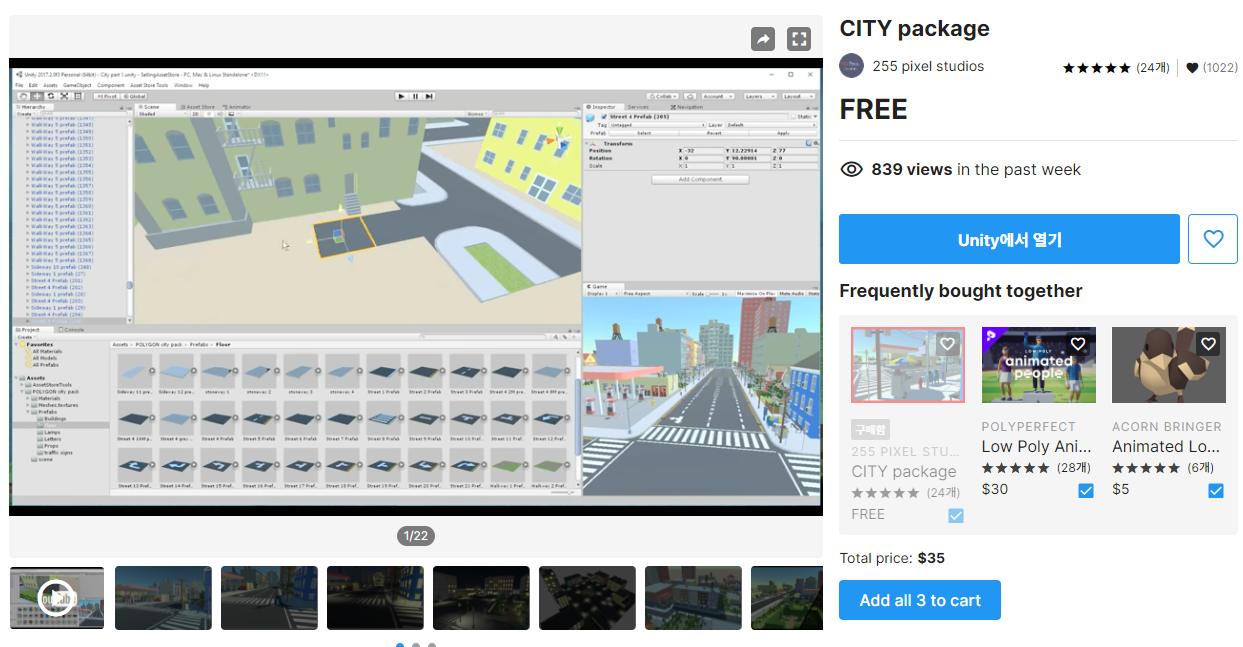The width and height of the screenshot is (1243, 647).
Task: Open the ACORN BRINGER publisher link
Action: point(1167,427)
